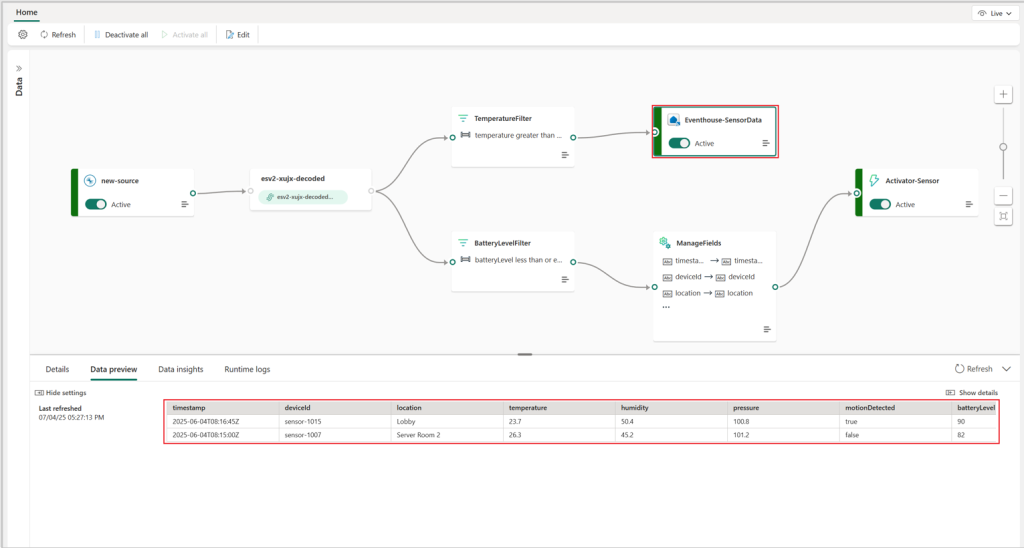This screenshot has width=1024, height=548.
Task: Click the fit-to-view canvas button
Action: pos(1003,216)
